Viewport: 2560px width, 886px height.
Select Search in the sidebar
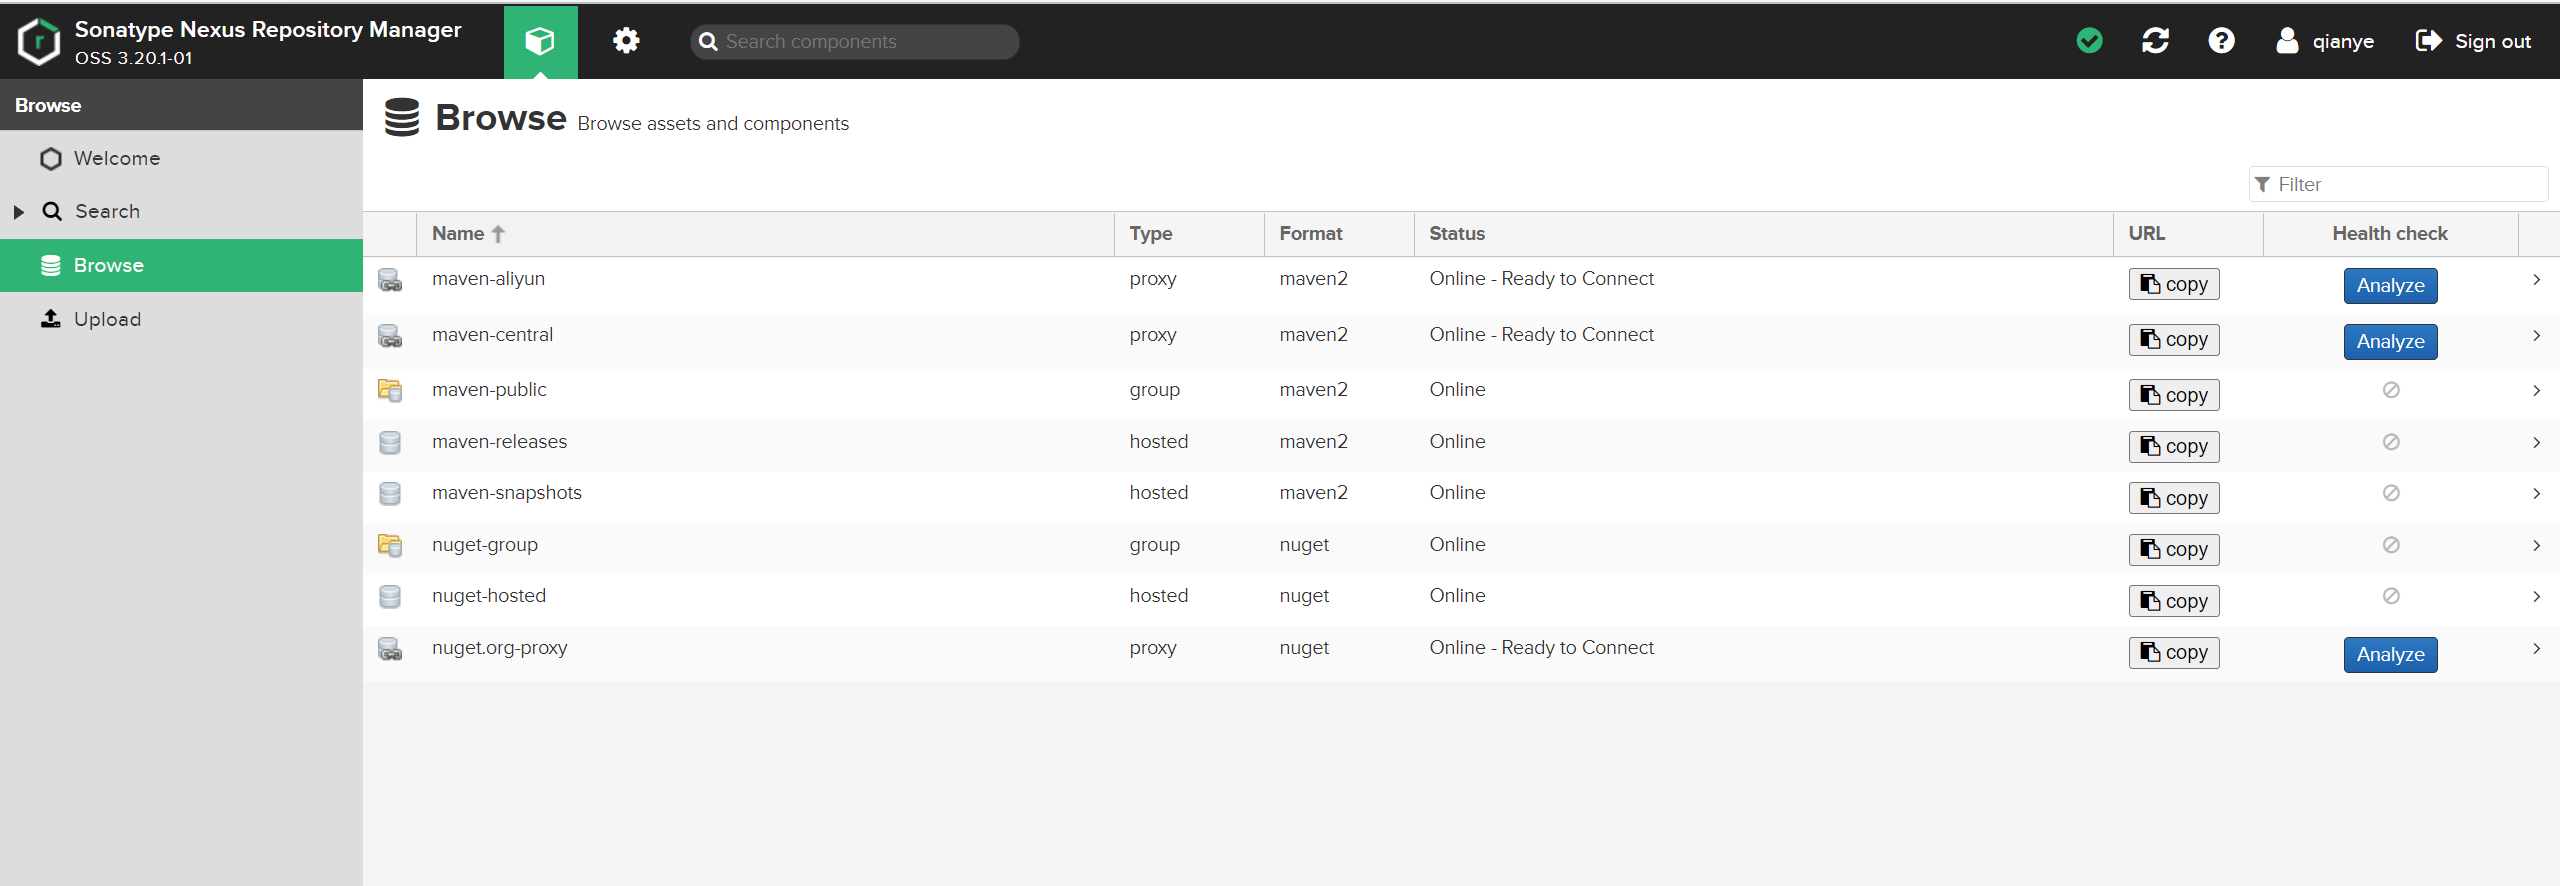[x=181, y=211]
